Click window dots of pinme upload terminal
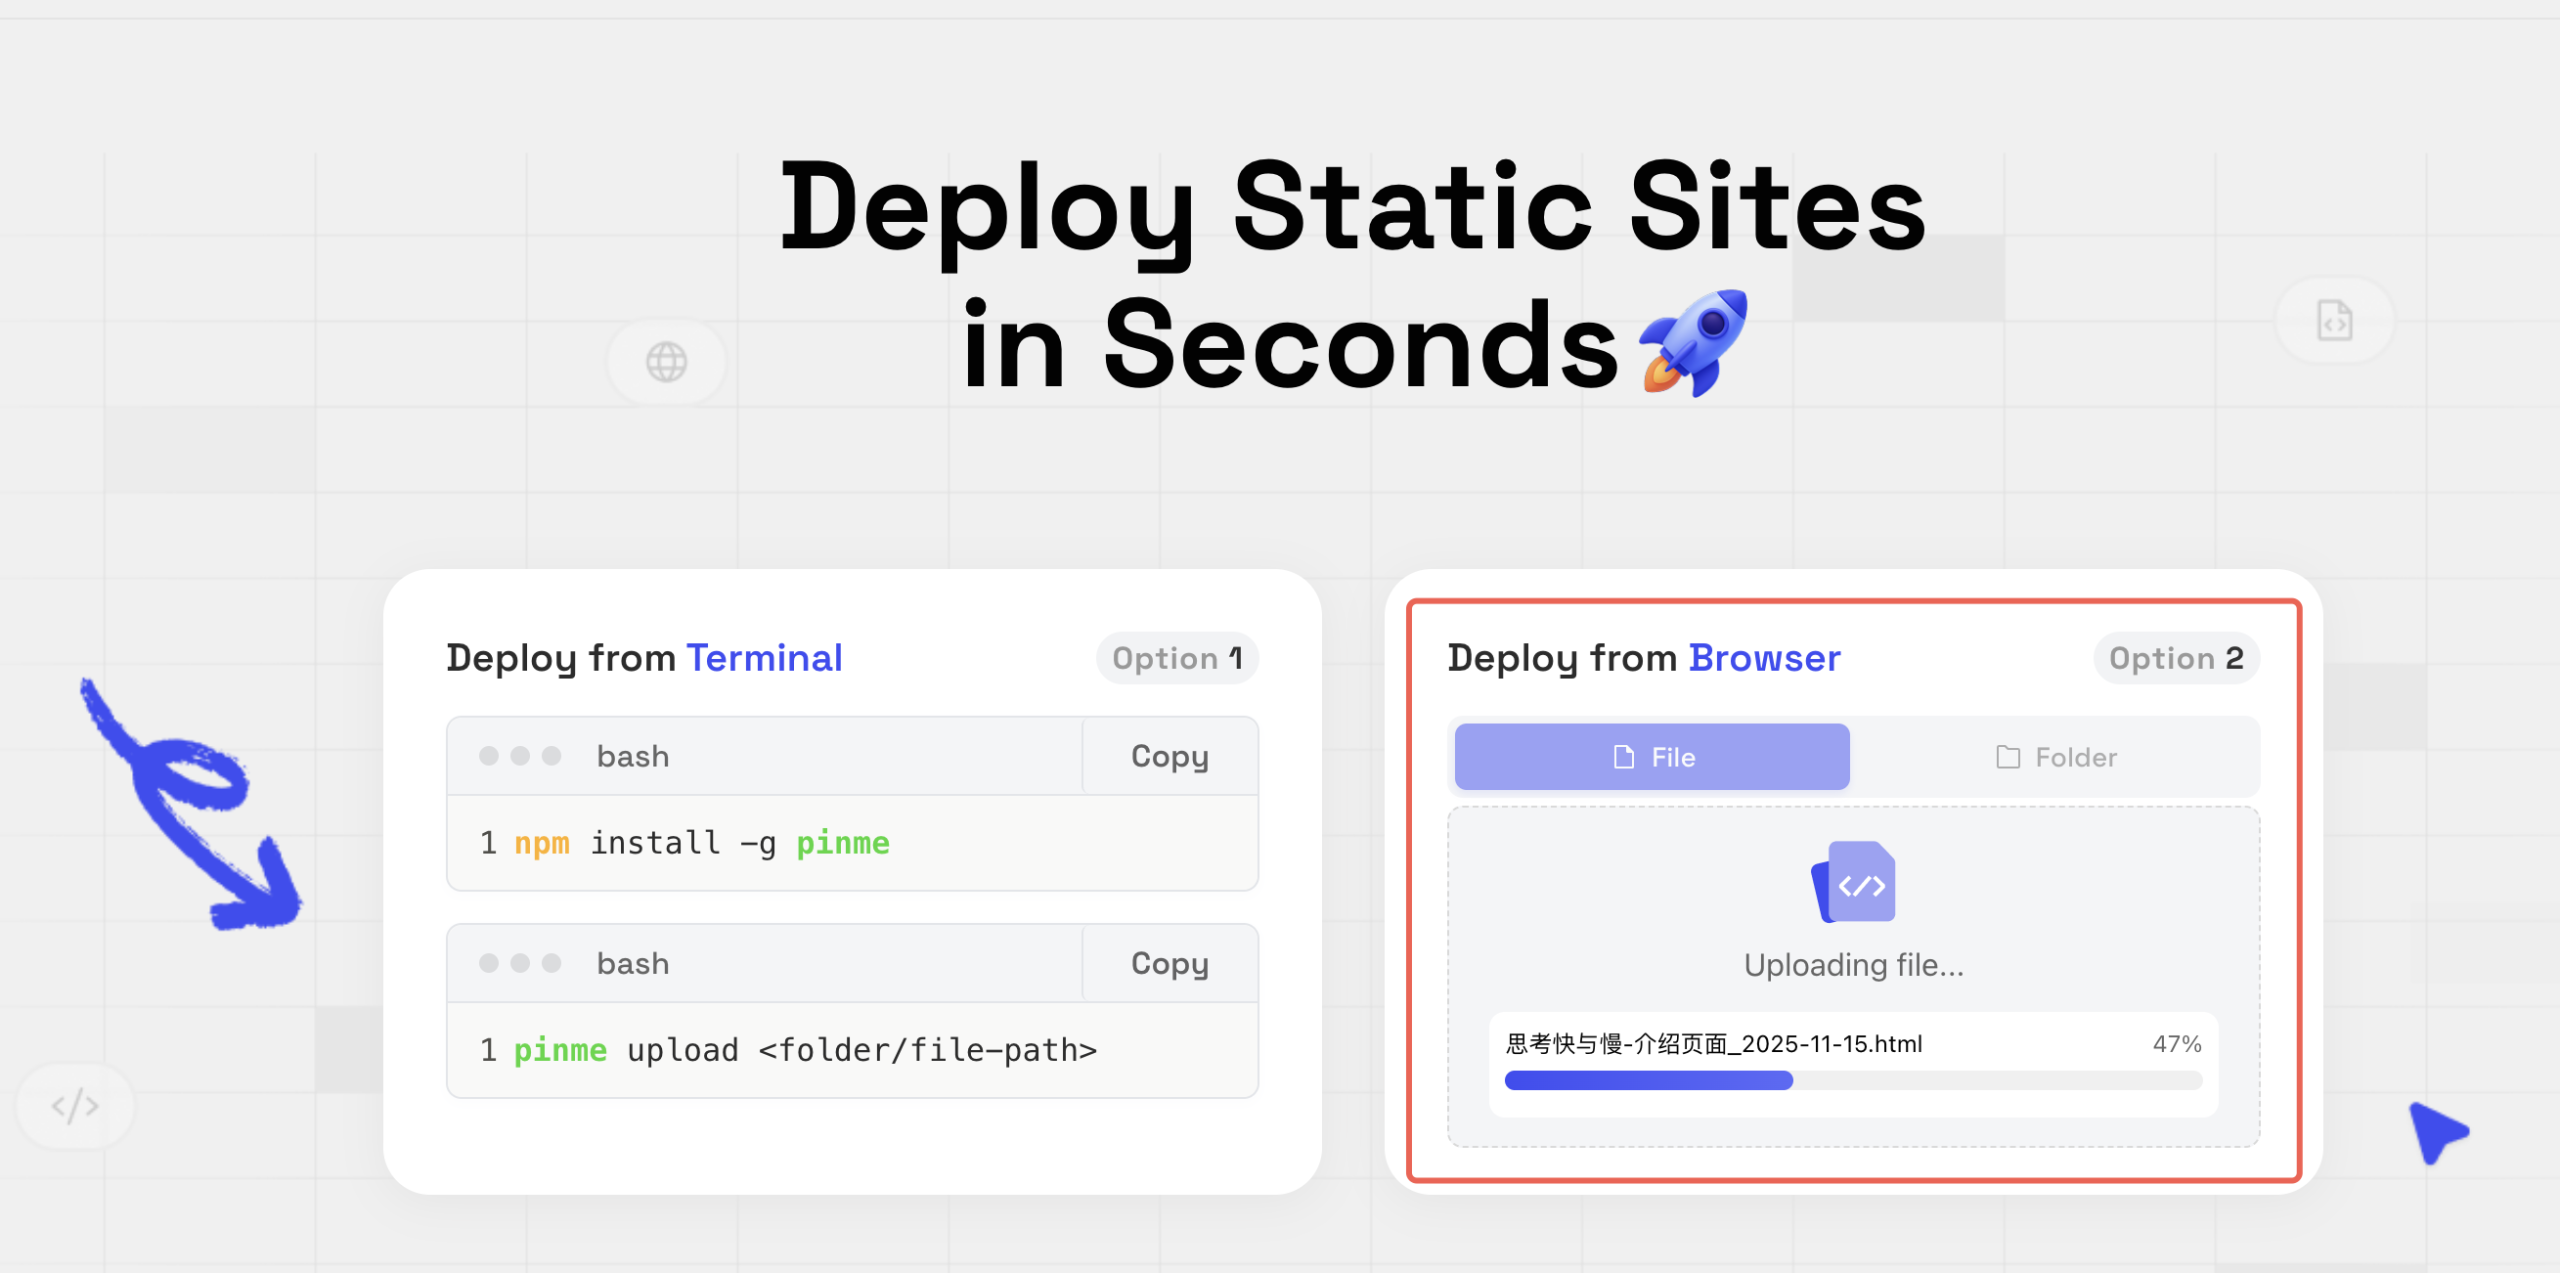The image size is (2560, 1273). (x=520, y=963)
